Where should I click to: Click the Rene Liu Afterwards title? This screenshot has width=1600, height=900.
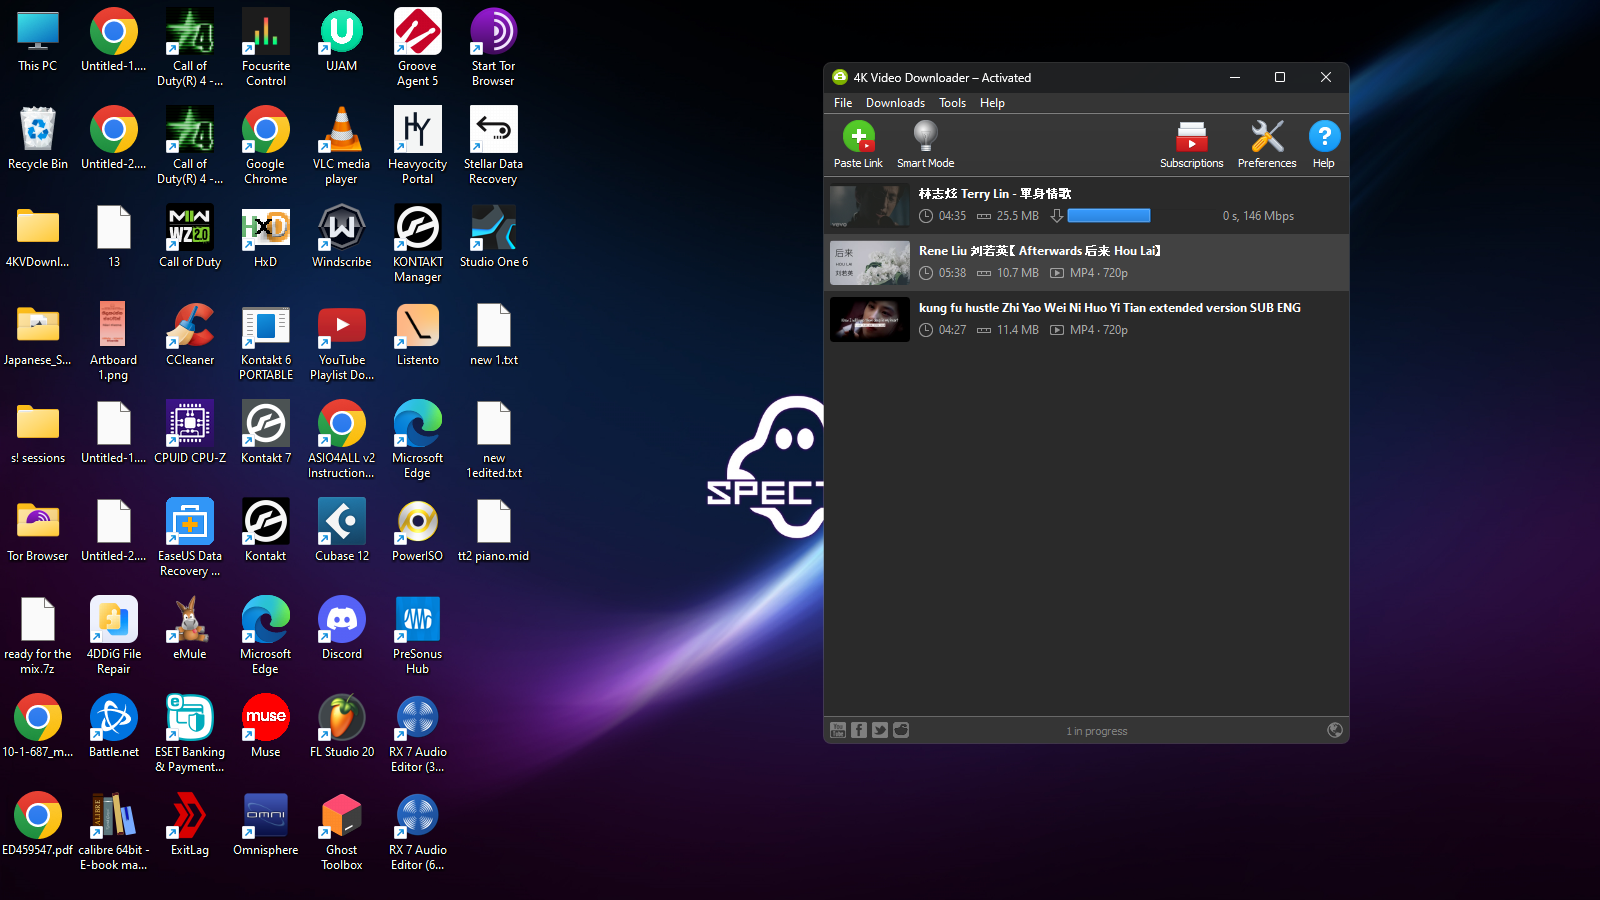pos(1040,251)
